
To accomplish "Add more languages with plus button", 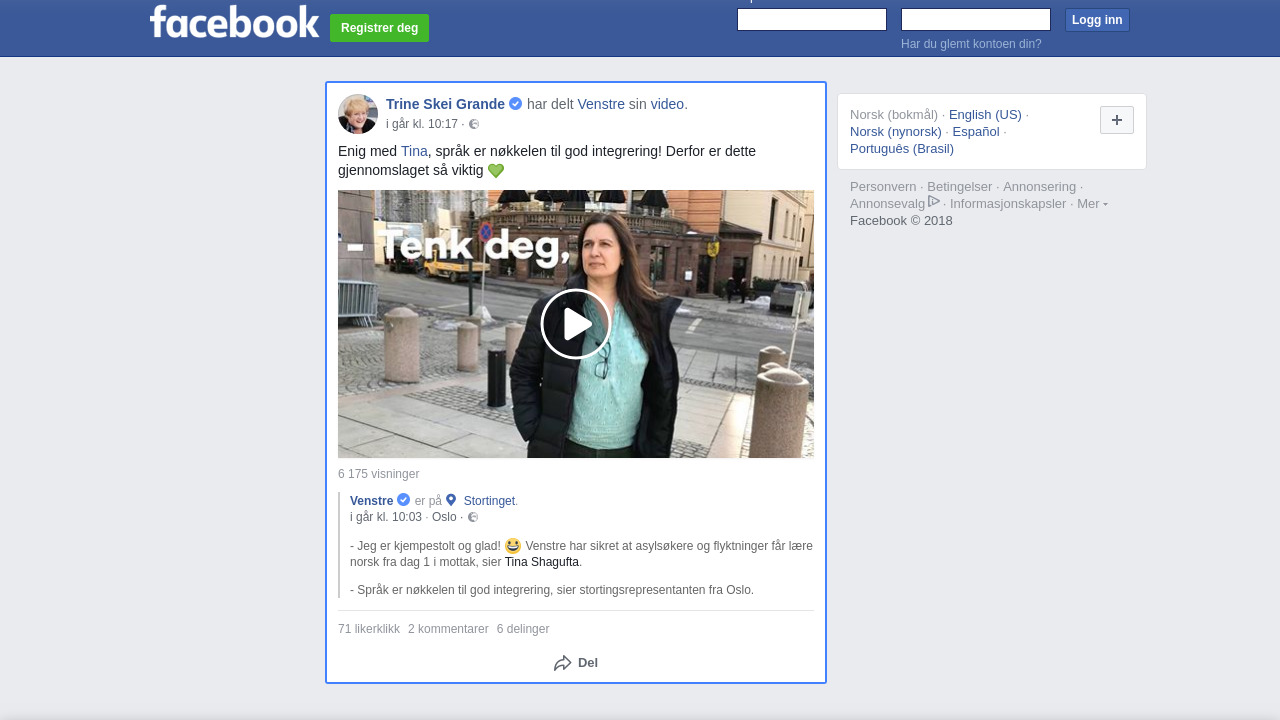I will [x=1117, y=120].
